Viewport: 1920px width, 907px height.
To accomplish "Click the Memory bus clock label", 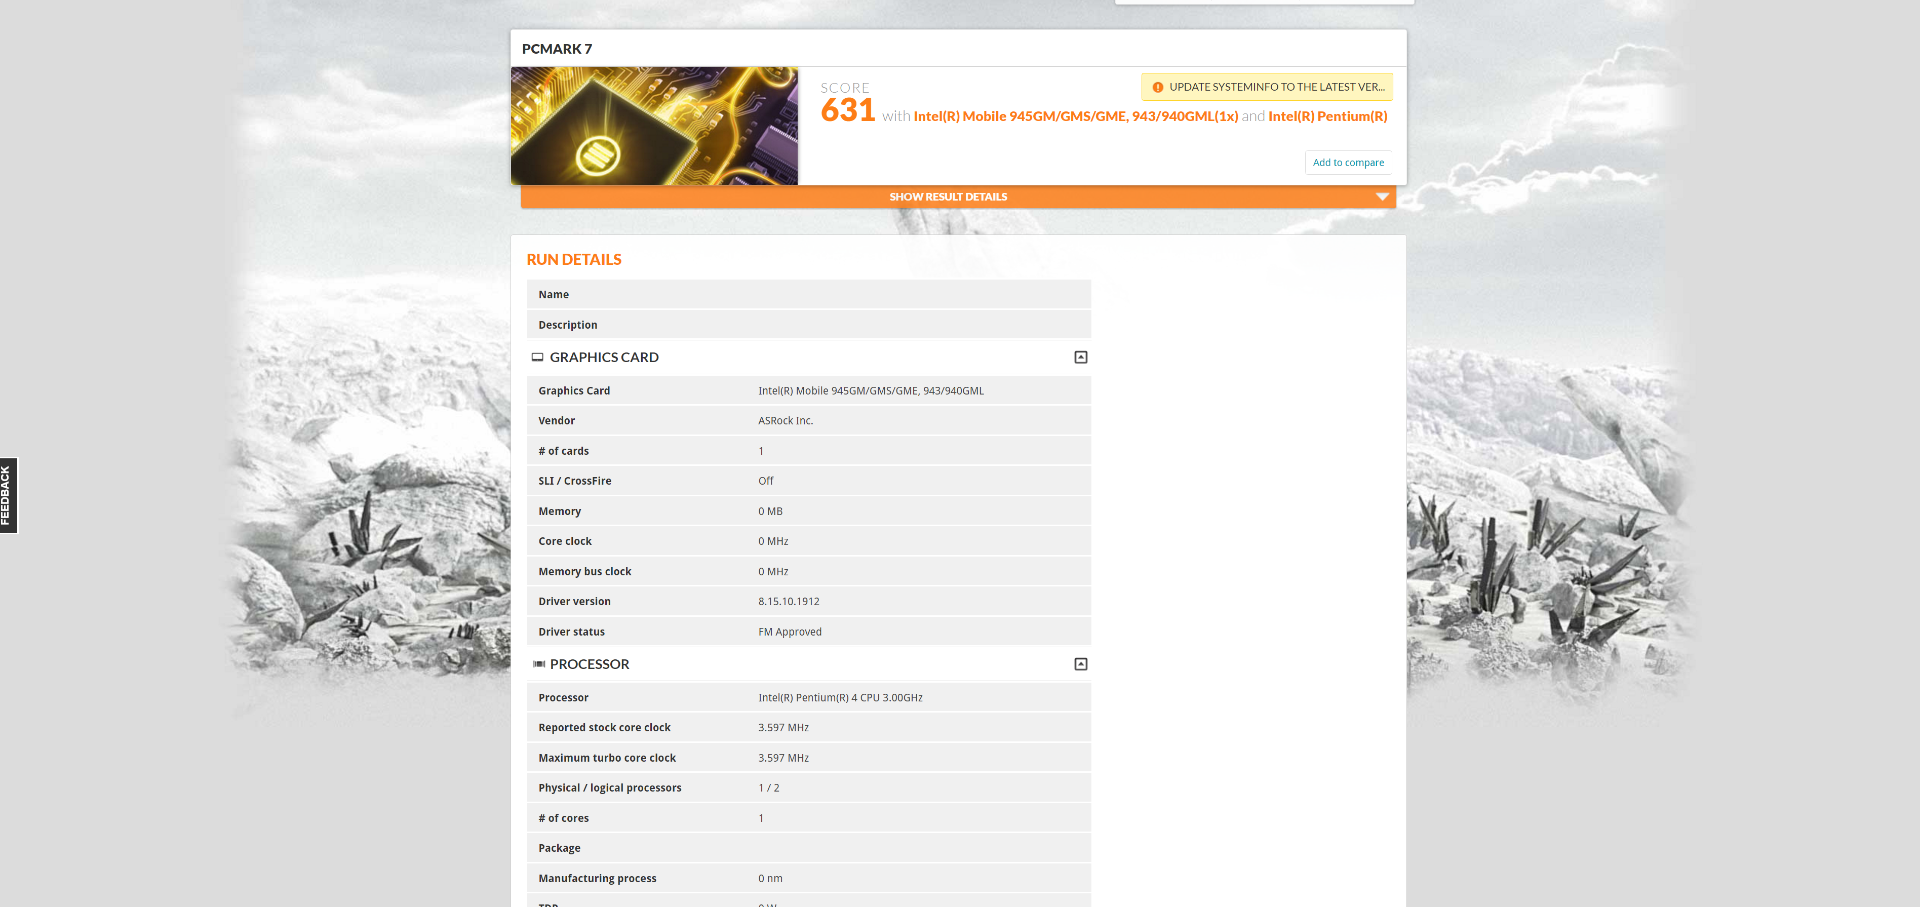I will [585, 572].
